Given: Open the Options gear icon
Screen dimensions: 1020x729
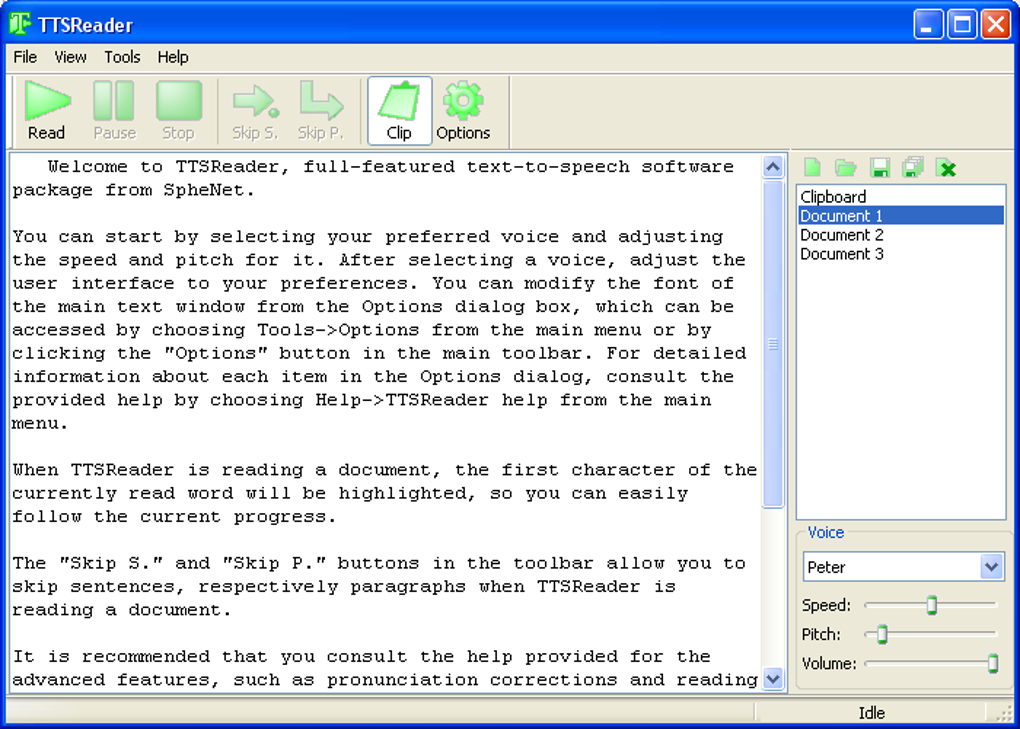Looking at the screenshot, I should 463,111.
